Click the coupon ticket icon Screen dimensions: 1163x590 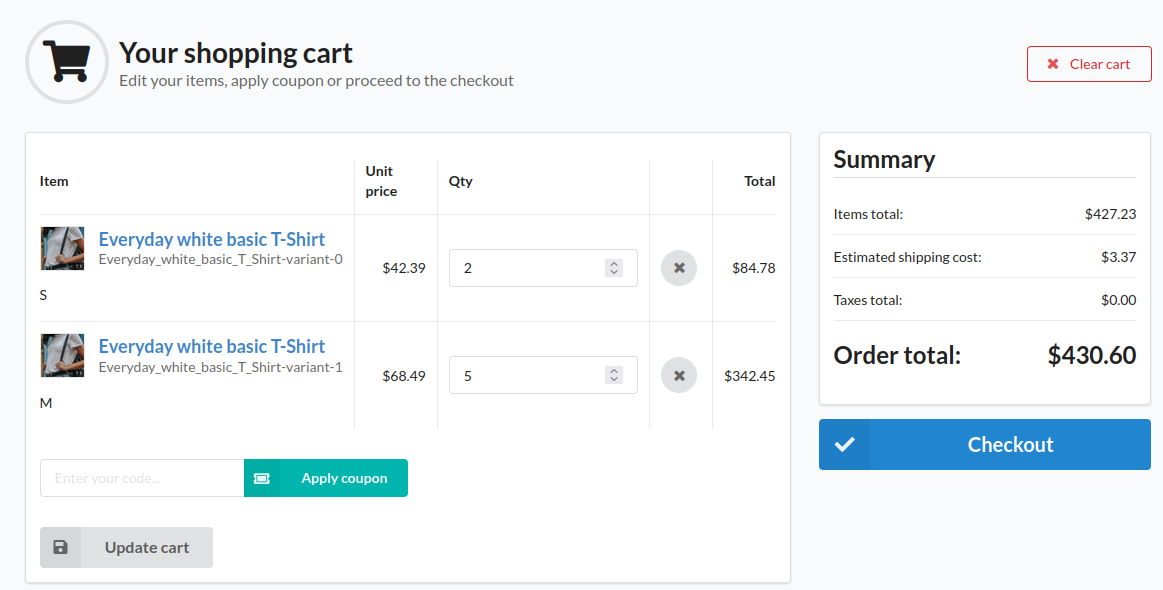pyautogui.click(x=262, y=478)
